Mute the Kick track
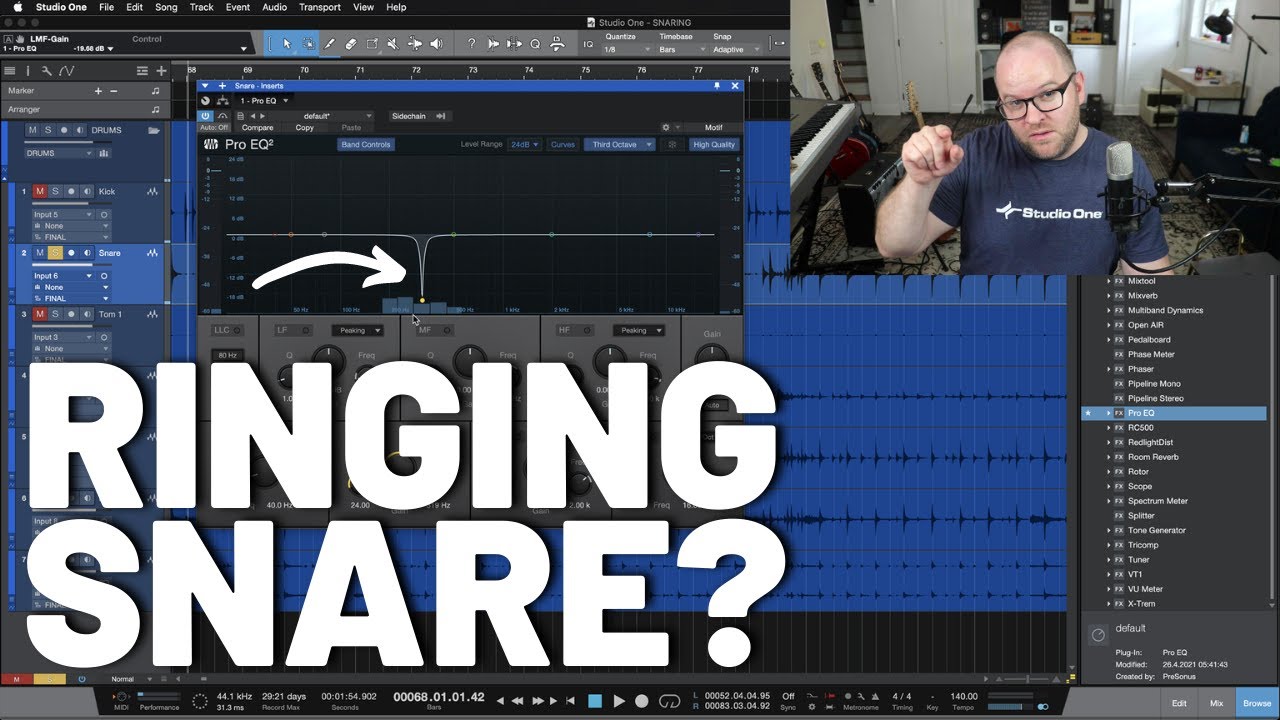The image size is (1280, 720). point(40,191)
